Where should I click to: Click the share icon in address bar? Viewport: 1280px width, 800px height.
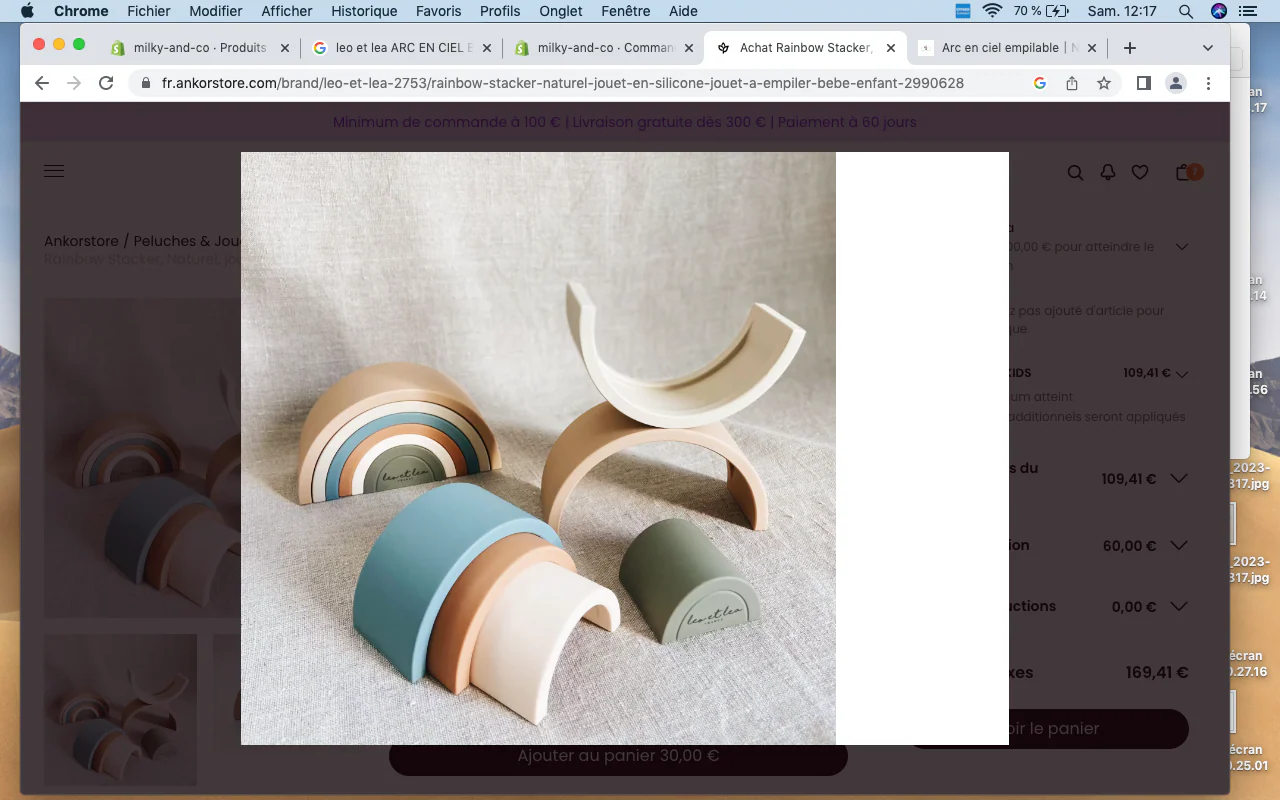click(1072, 83)
